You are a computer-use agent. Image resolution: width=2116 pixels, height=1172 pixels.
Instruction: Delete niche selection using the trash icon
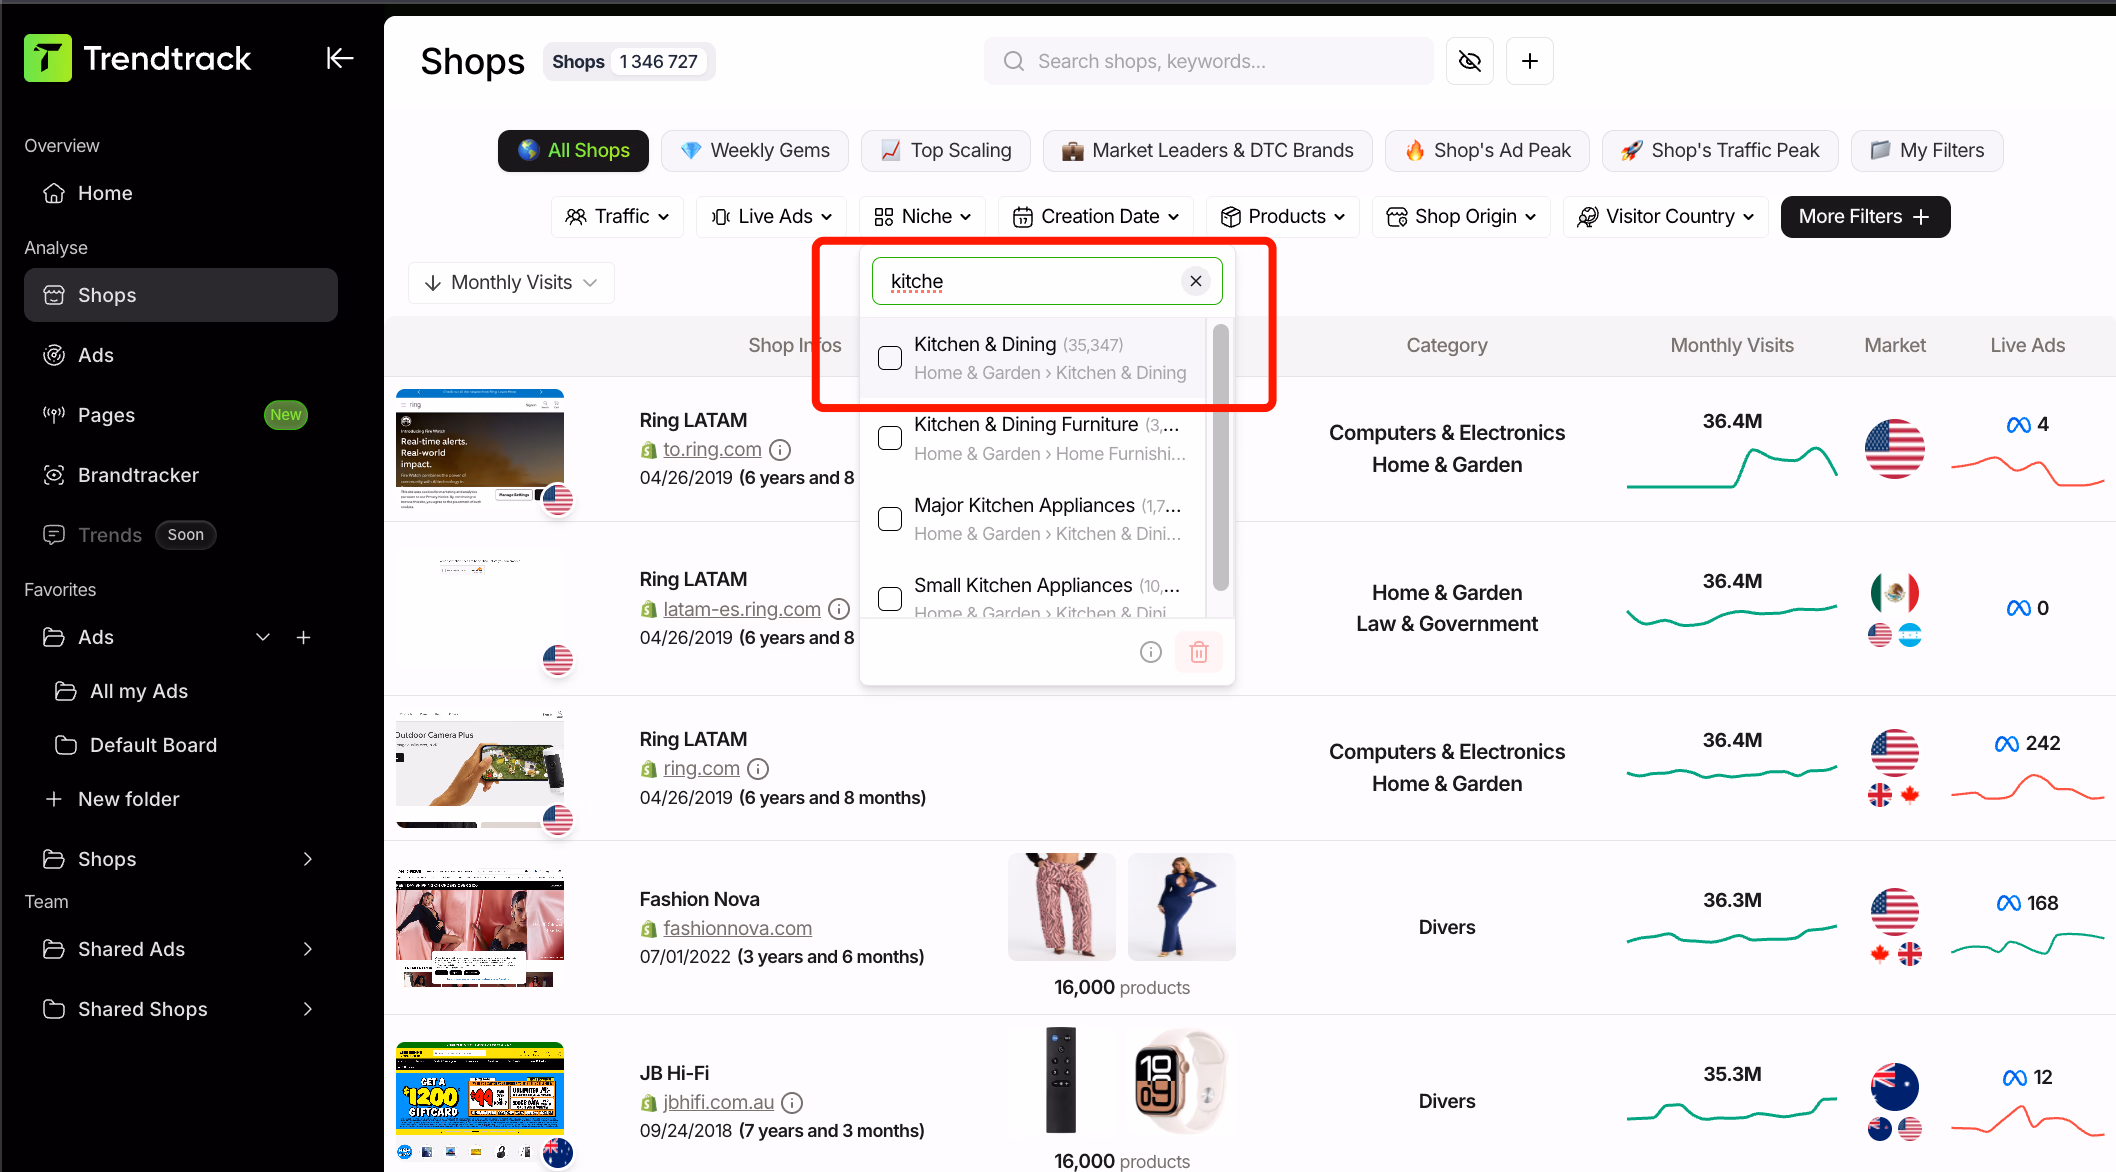coord(1199,651)
